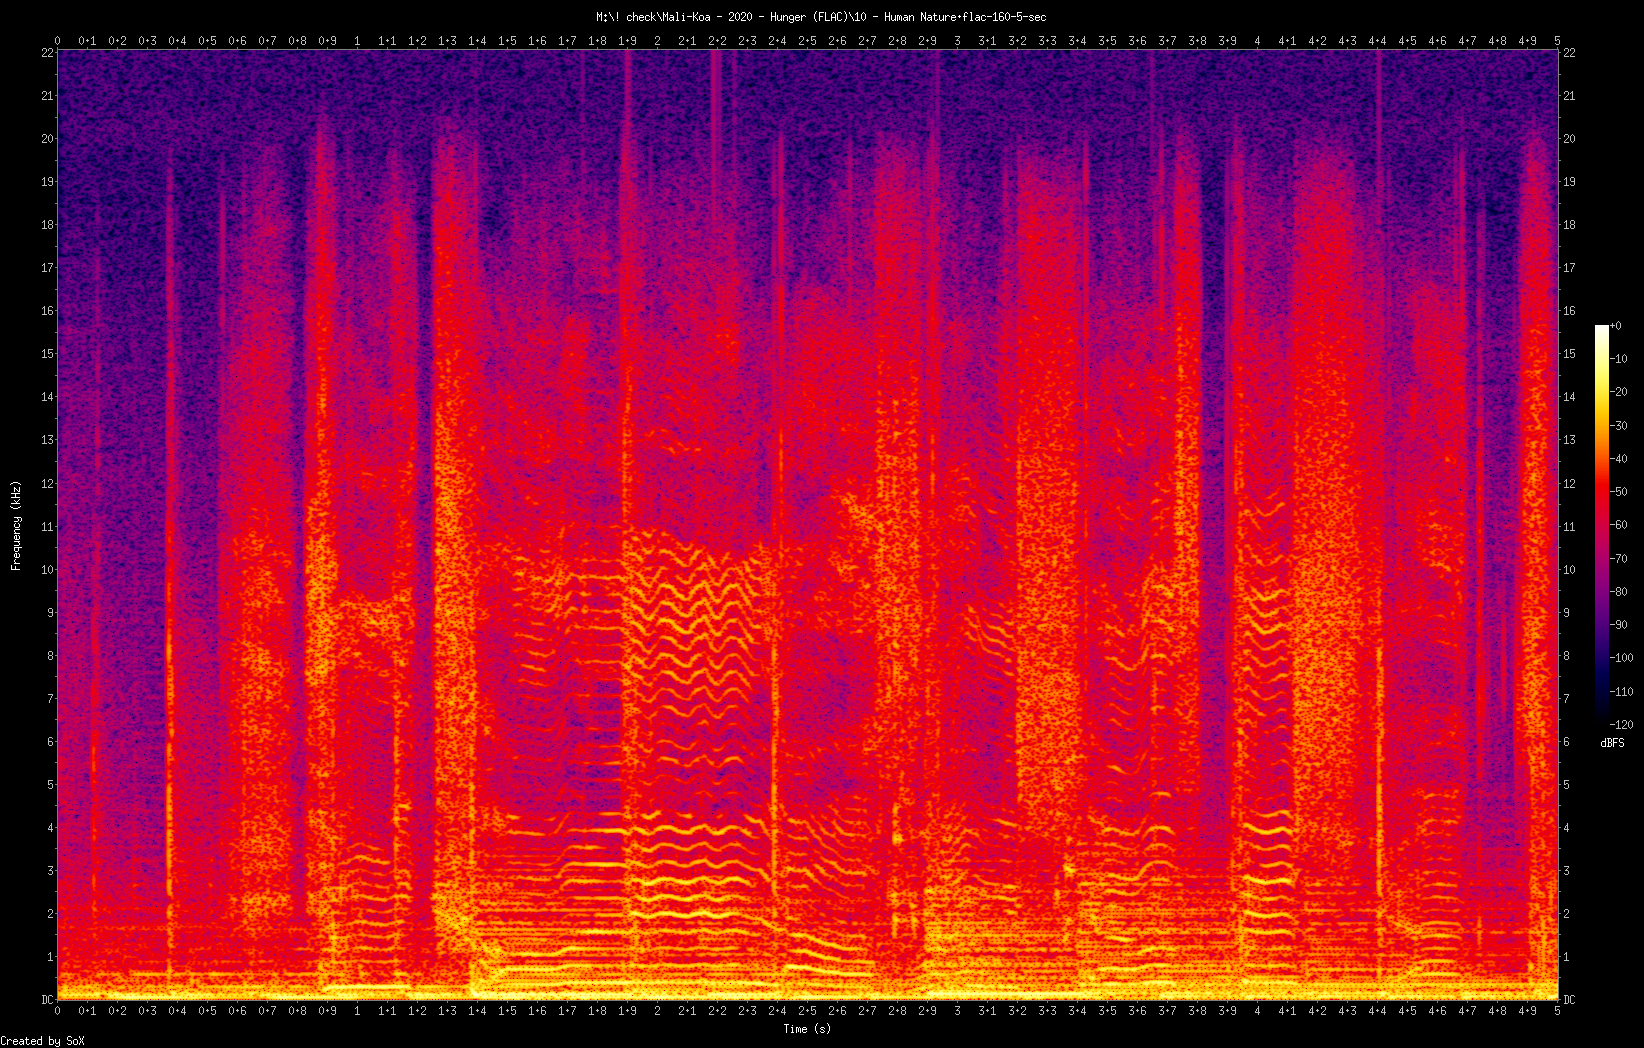Click the "-80" value on the dBFS legend
The image size is (1644, 1048).
1619,592
